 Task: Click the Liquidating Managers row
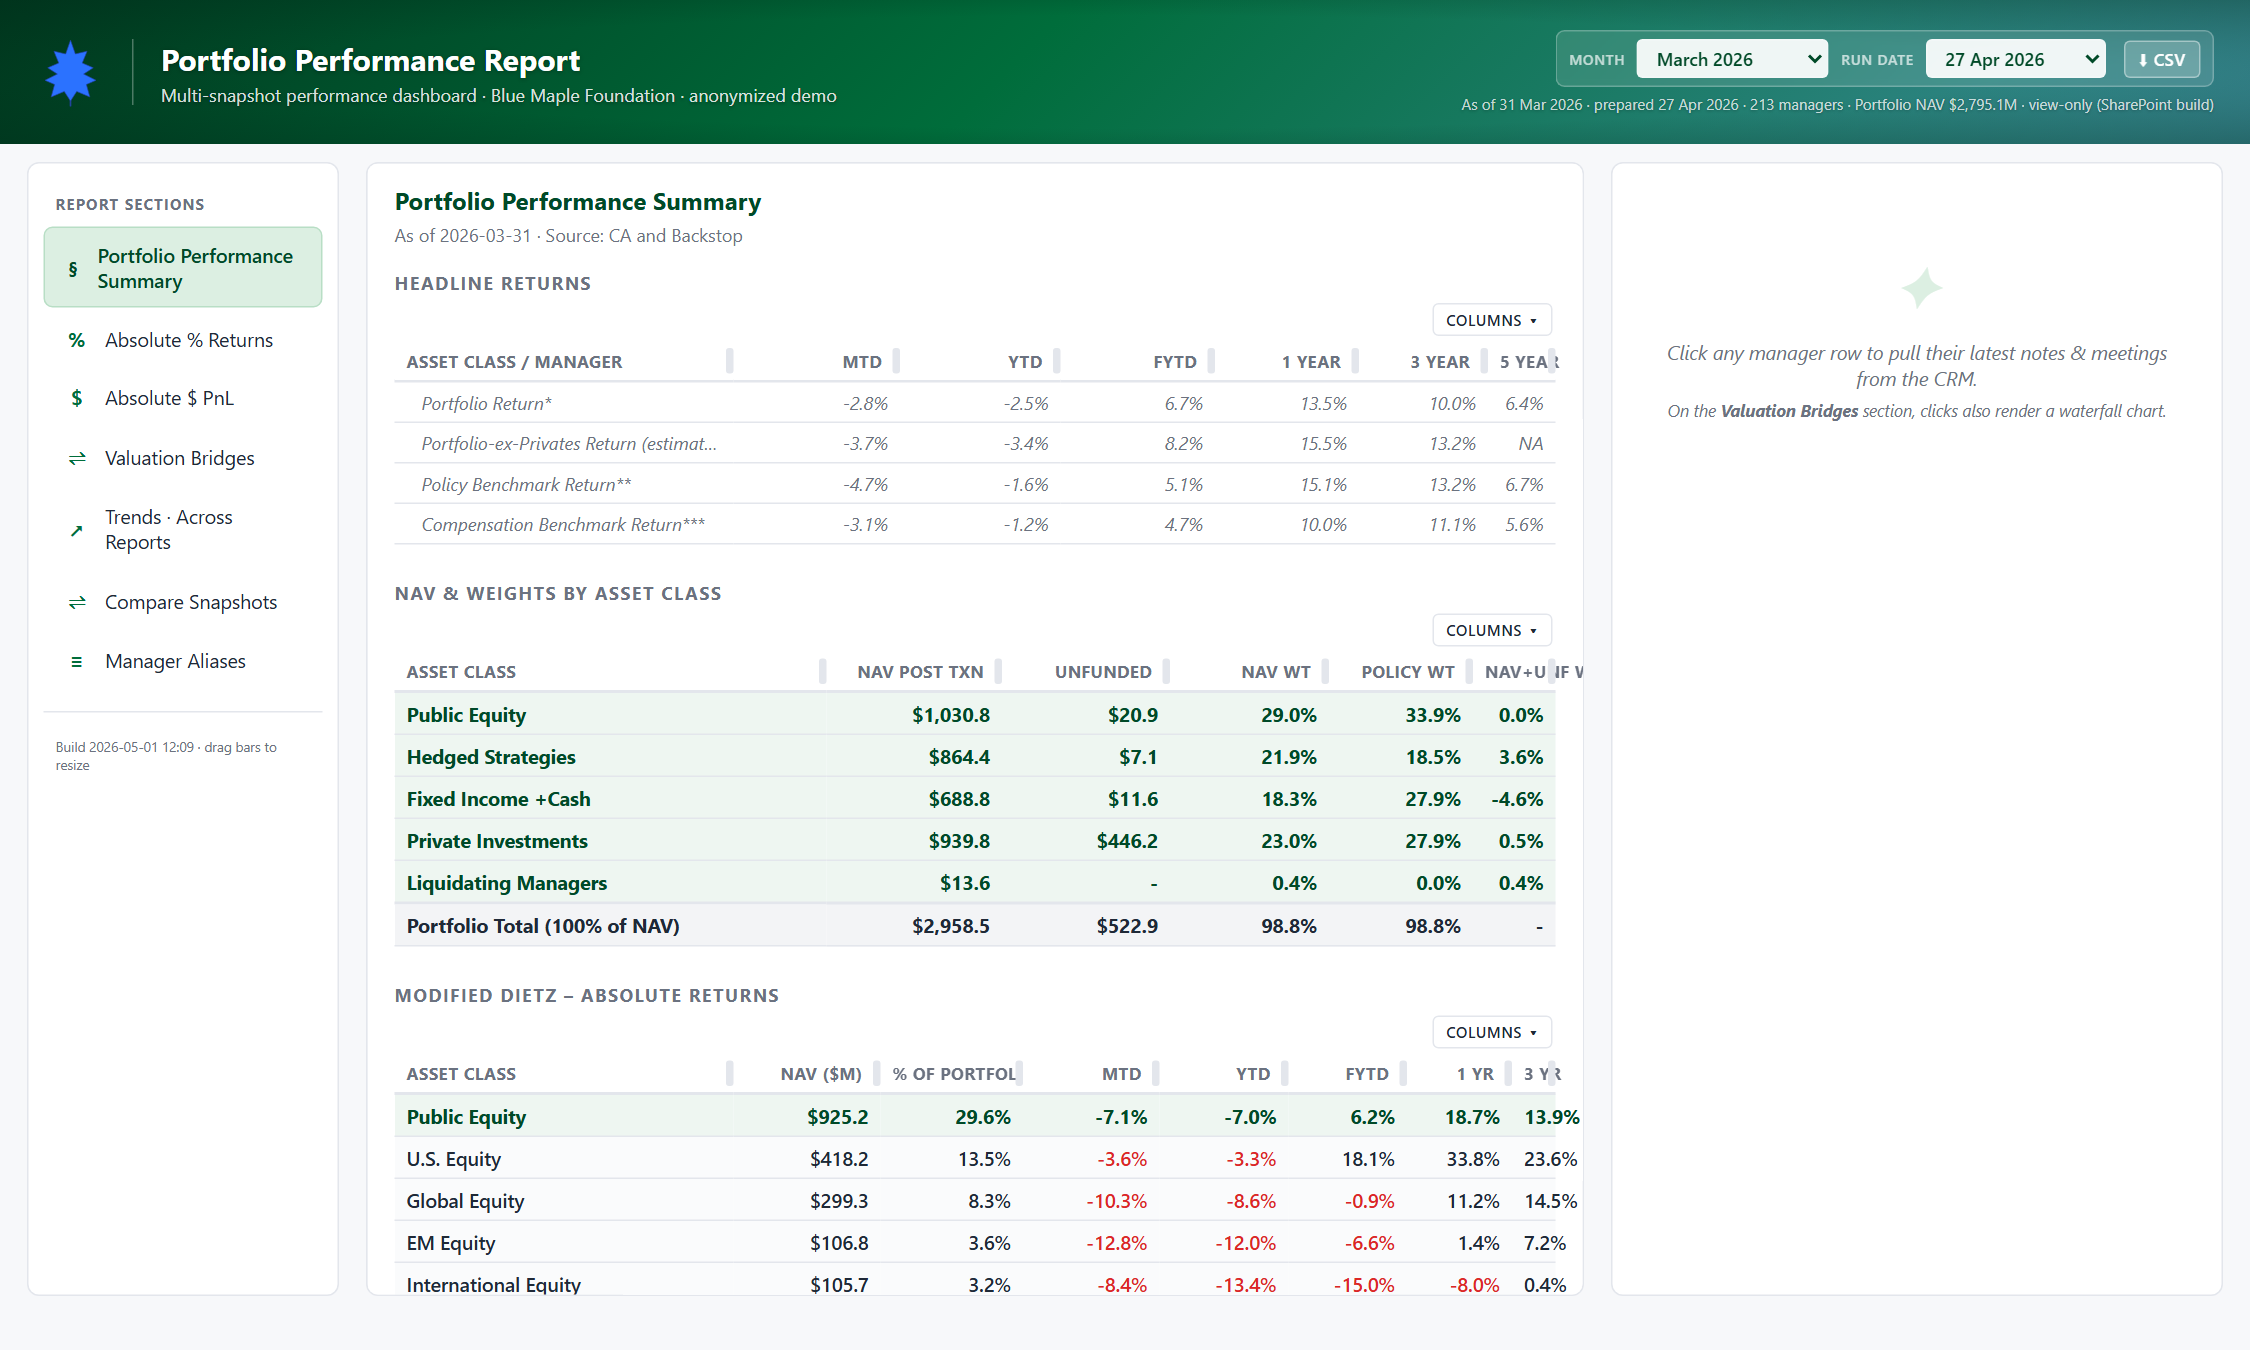[975, 882]
